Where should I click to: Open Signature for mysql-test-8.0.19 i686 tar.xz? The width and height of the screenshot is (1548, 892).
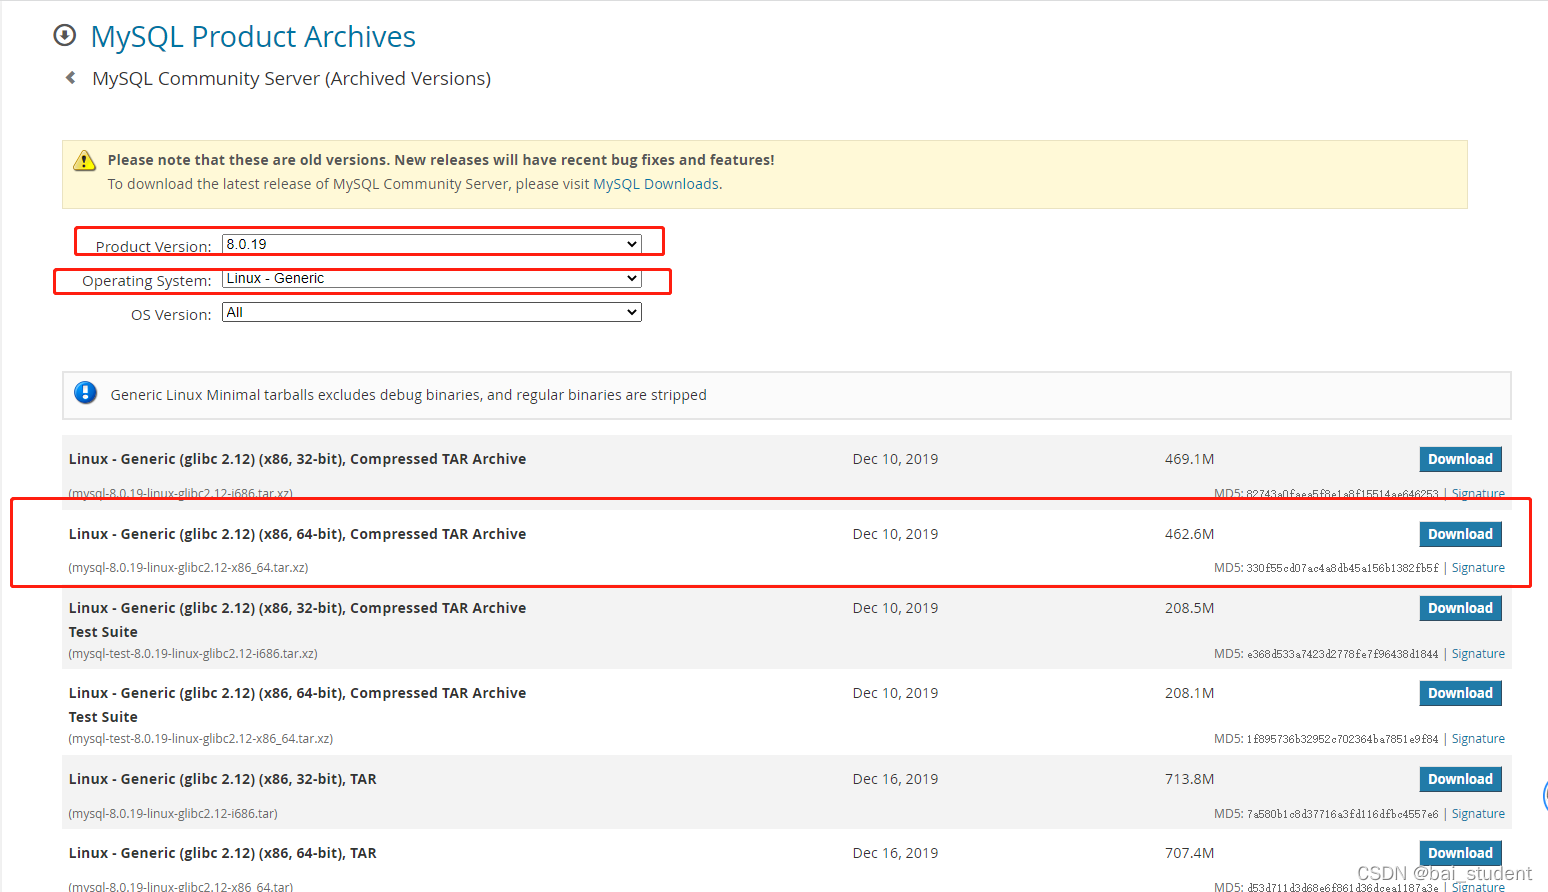[x=1478, y=654]
